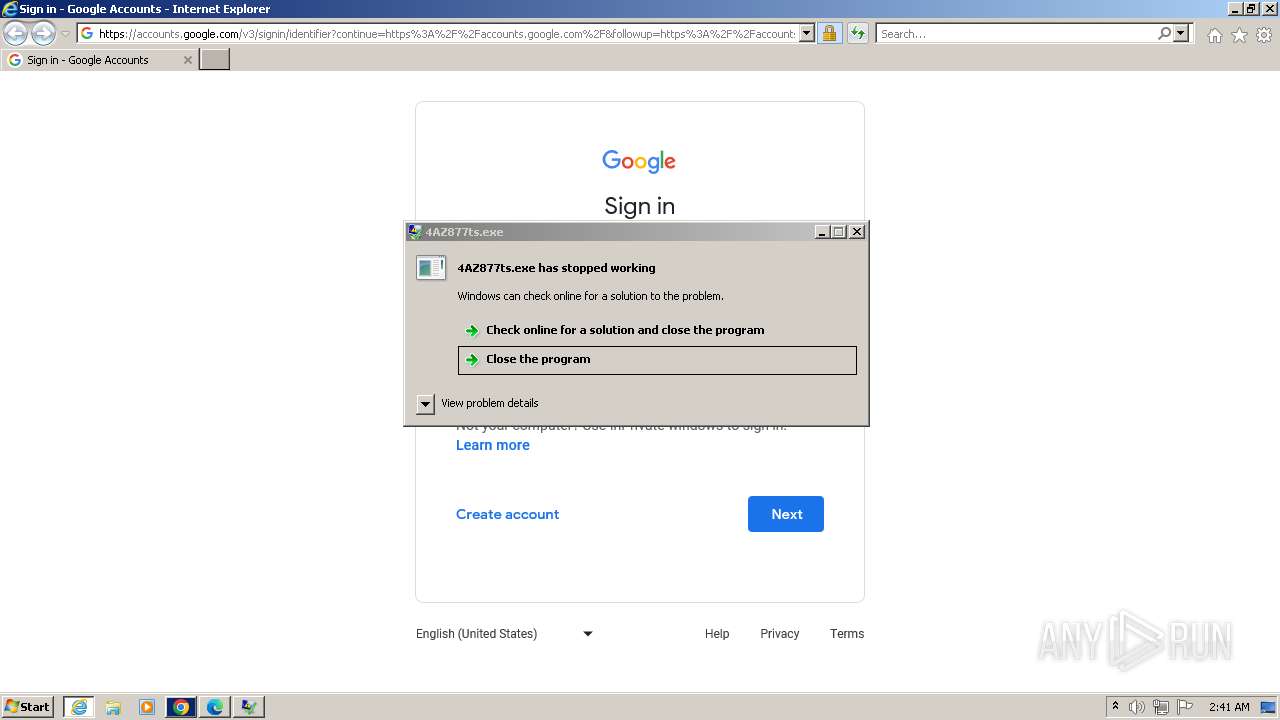
Task: Open the recent pages dropdown arrow
Action: [x=65, y=34]
